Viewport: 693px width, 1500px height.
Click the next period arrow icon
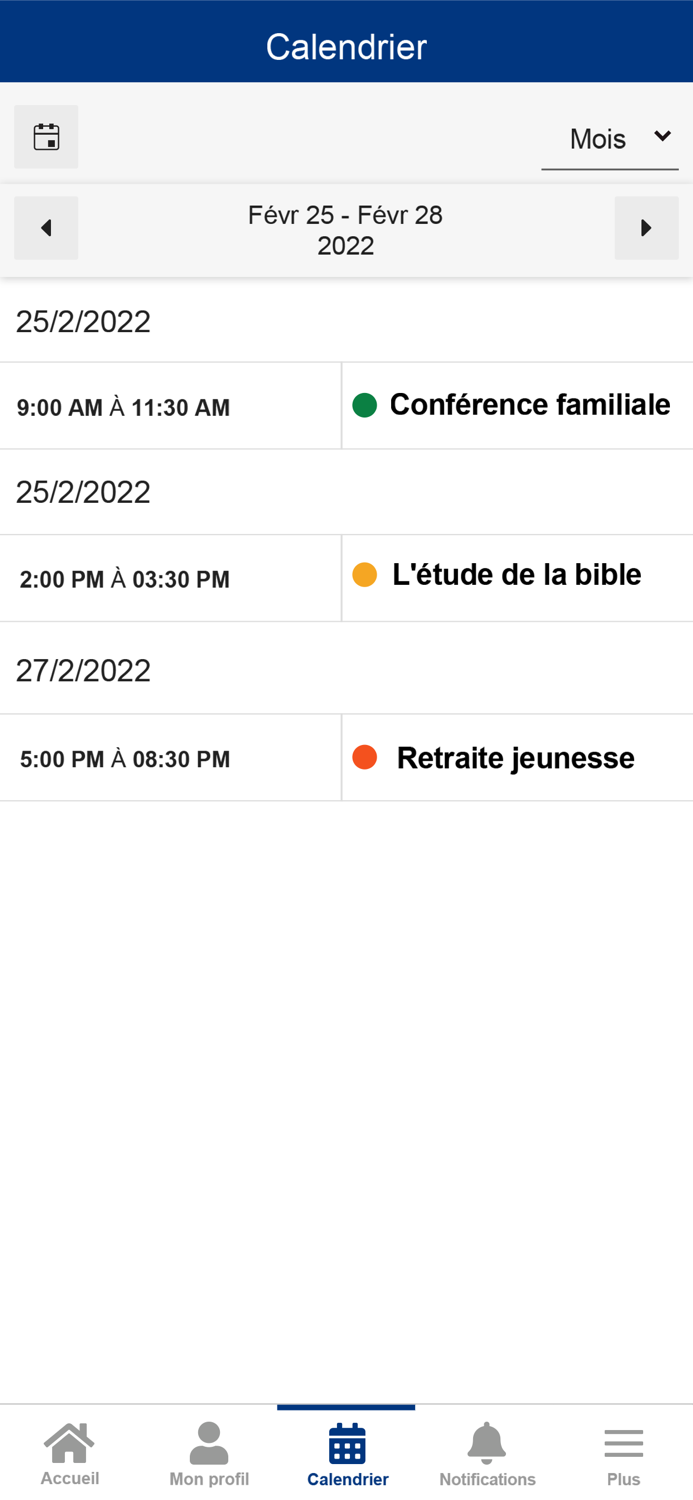[x=647, y=227]
